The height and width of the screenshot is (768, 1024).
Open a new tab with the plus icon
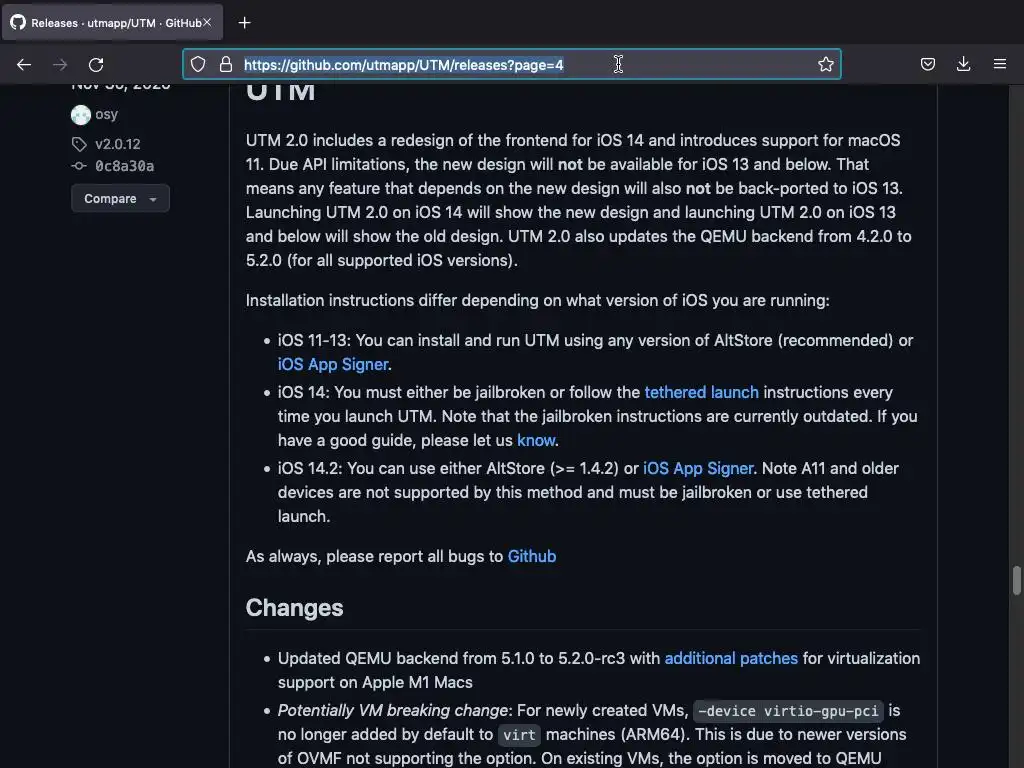(x=244, y=23)
